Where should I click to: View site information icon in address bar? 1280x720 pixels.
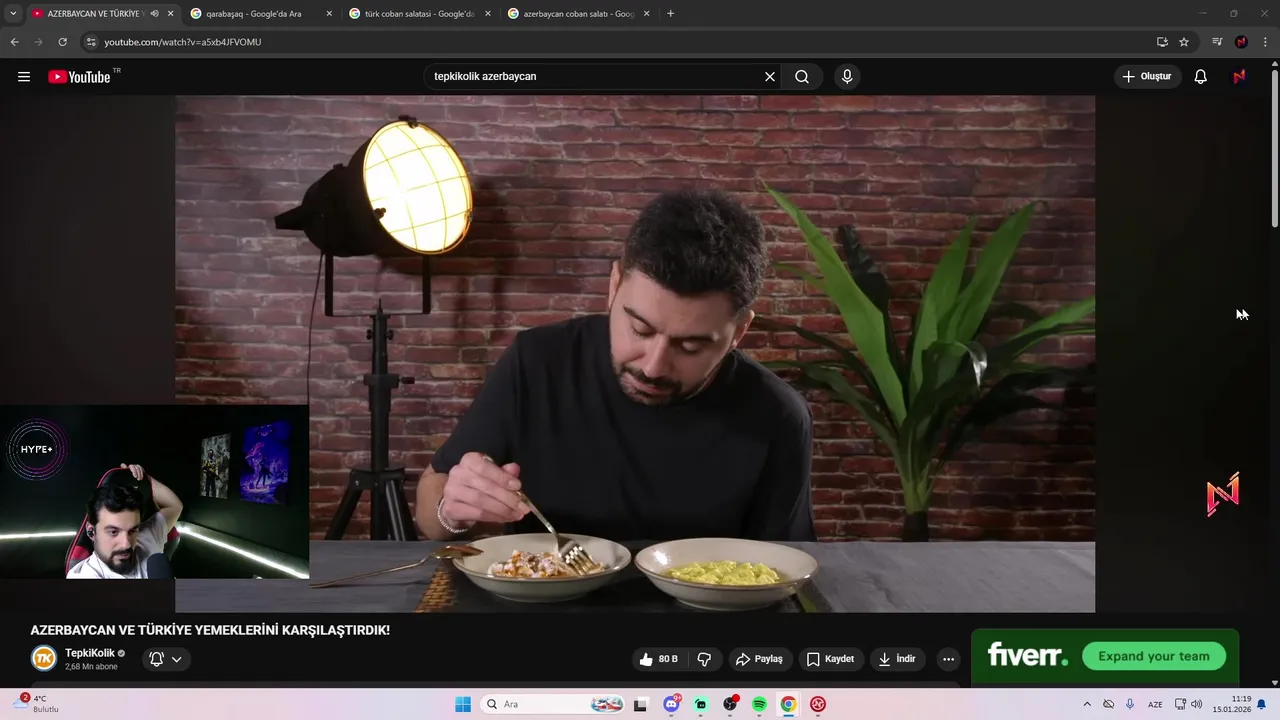click(91, 42)
